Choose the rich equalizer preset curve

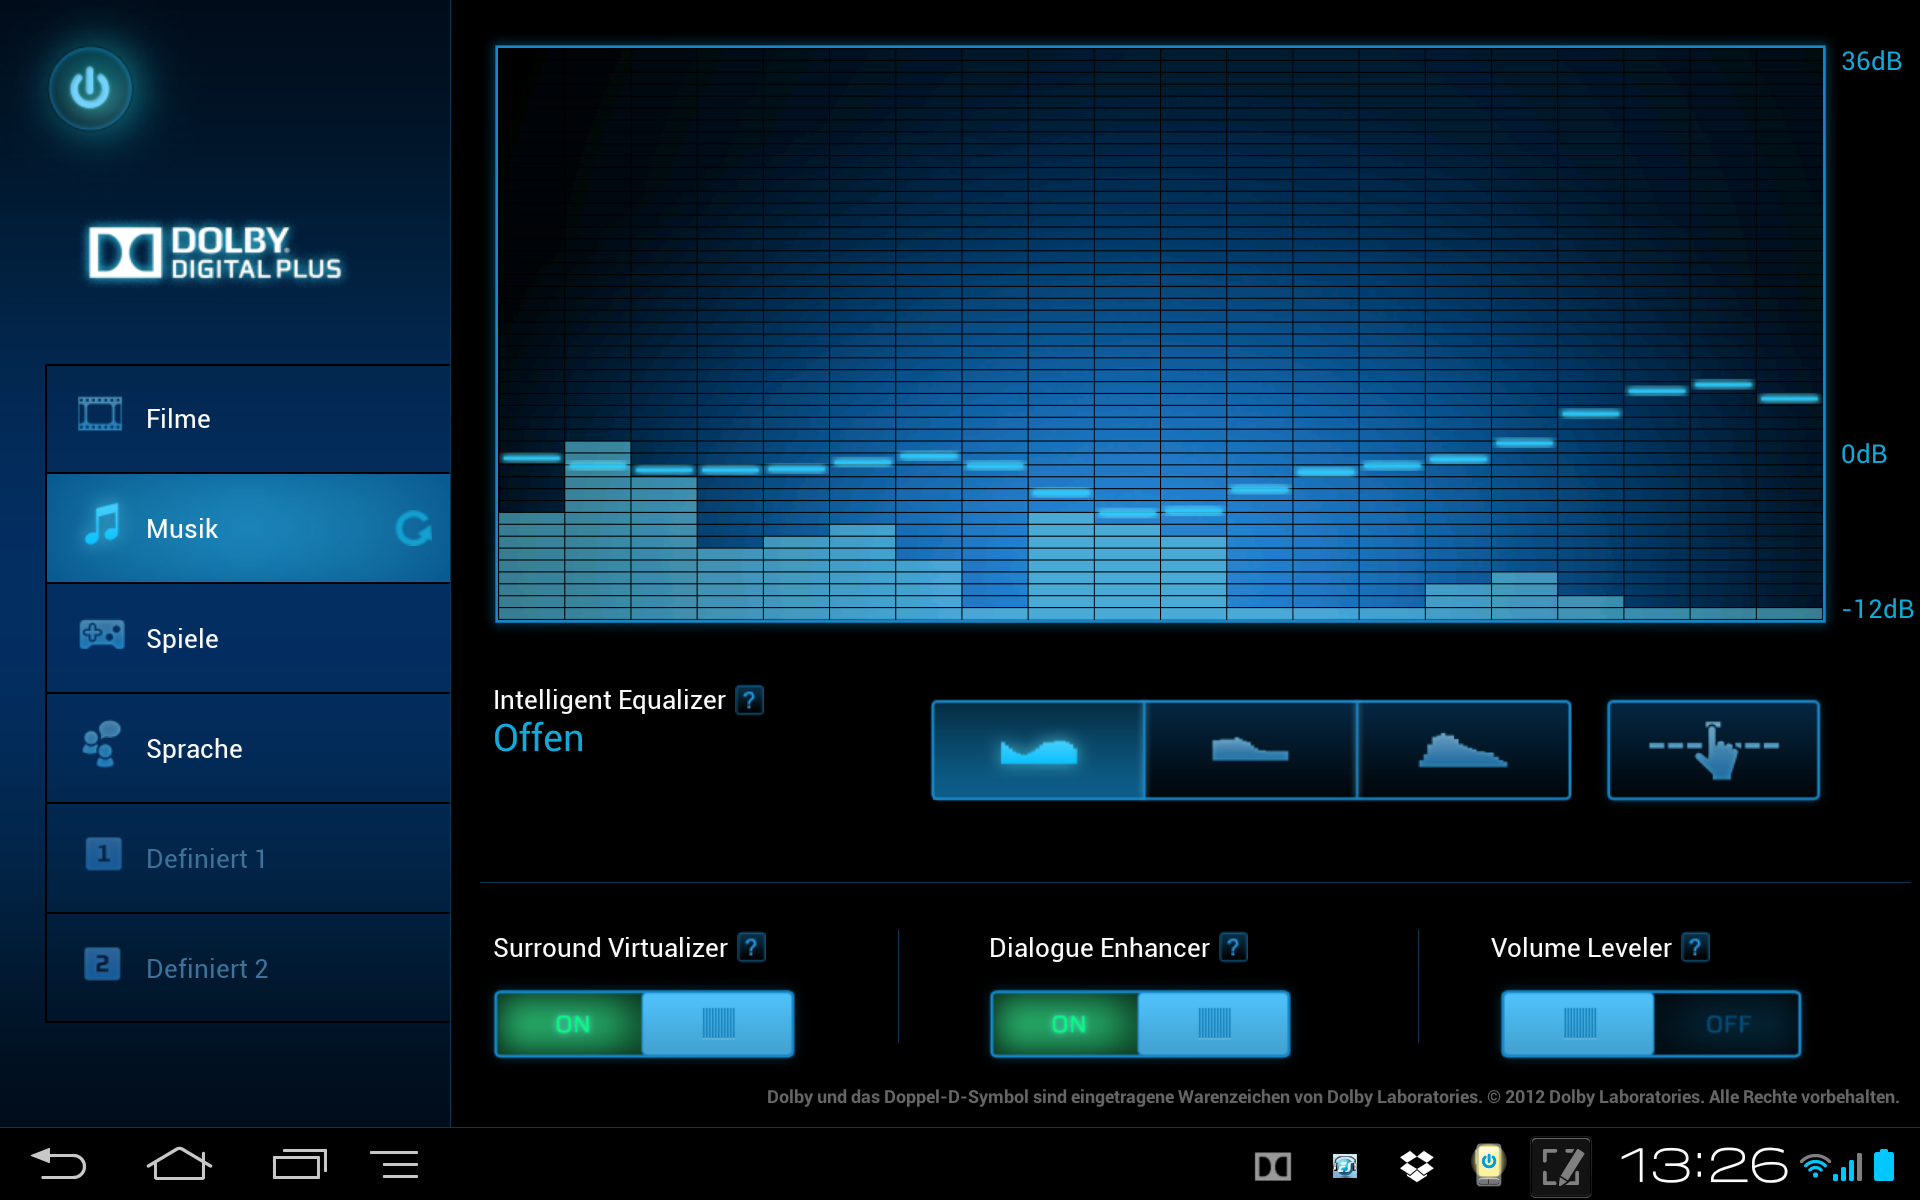(1250, 750)
